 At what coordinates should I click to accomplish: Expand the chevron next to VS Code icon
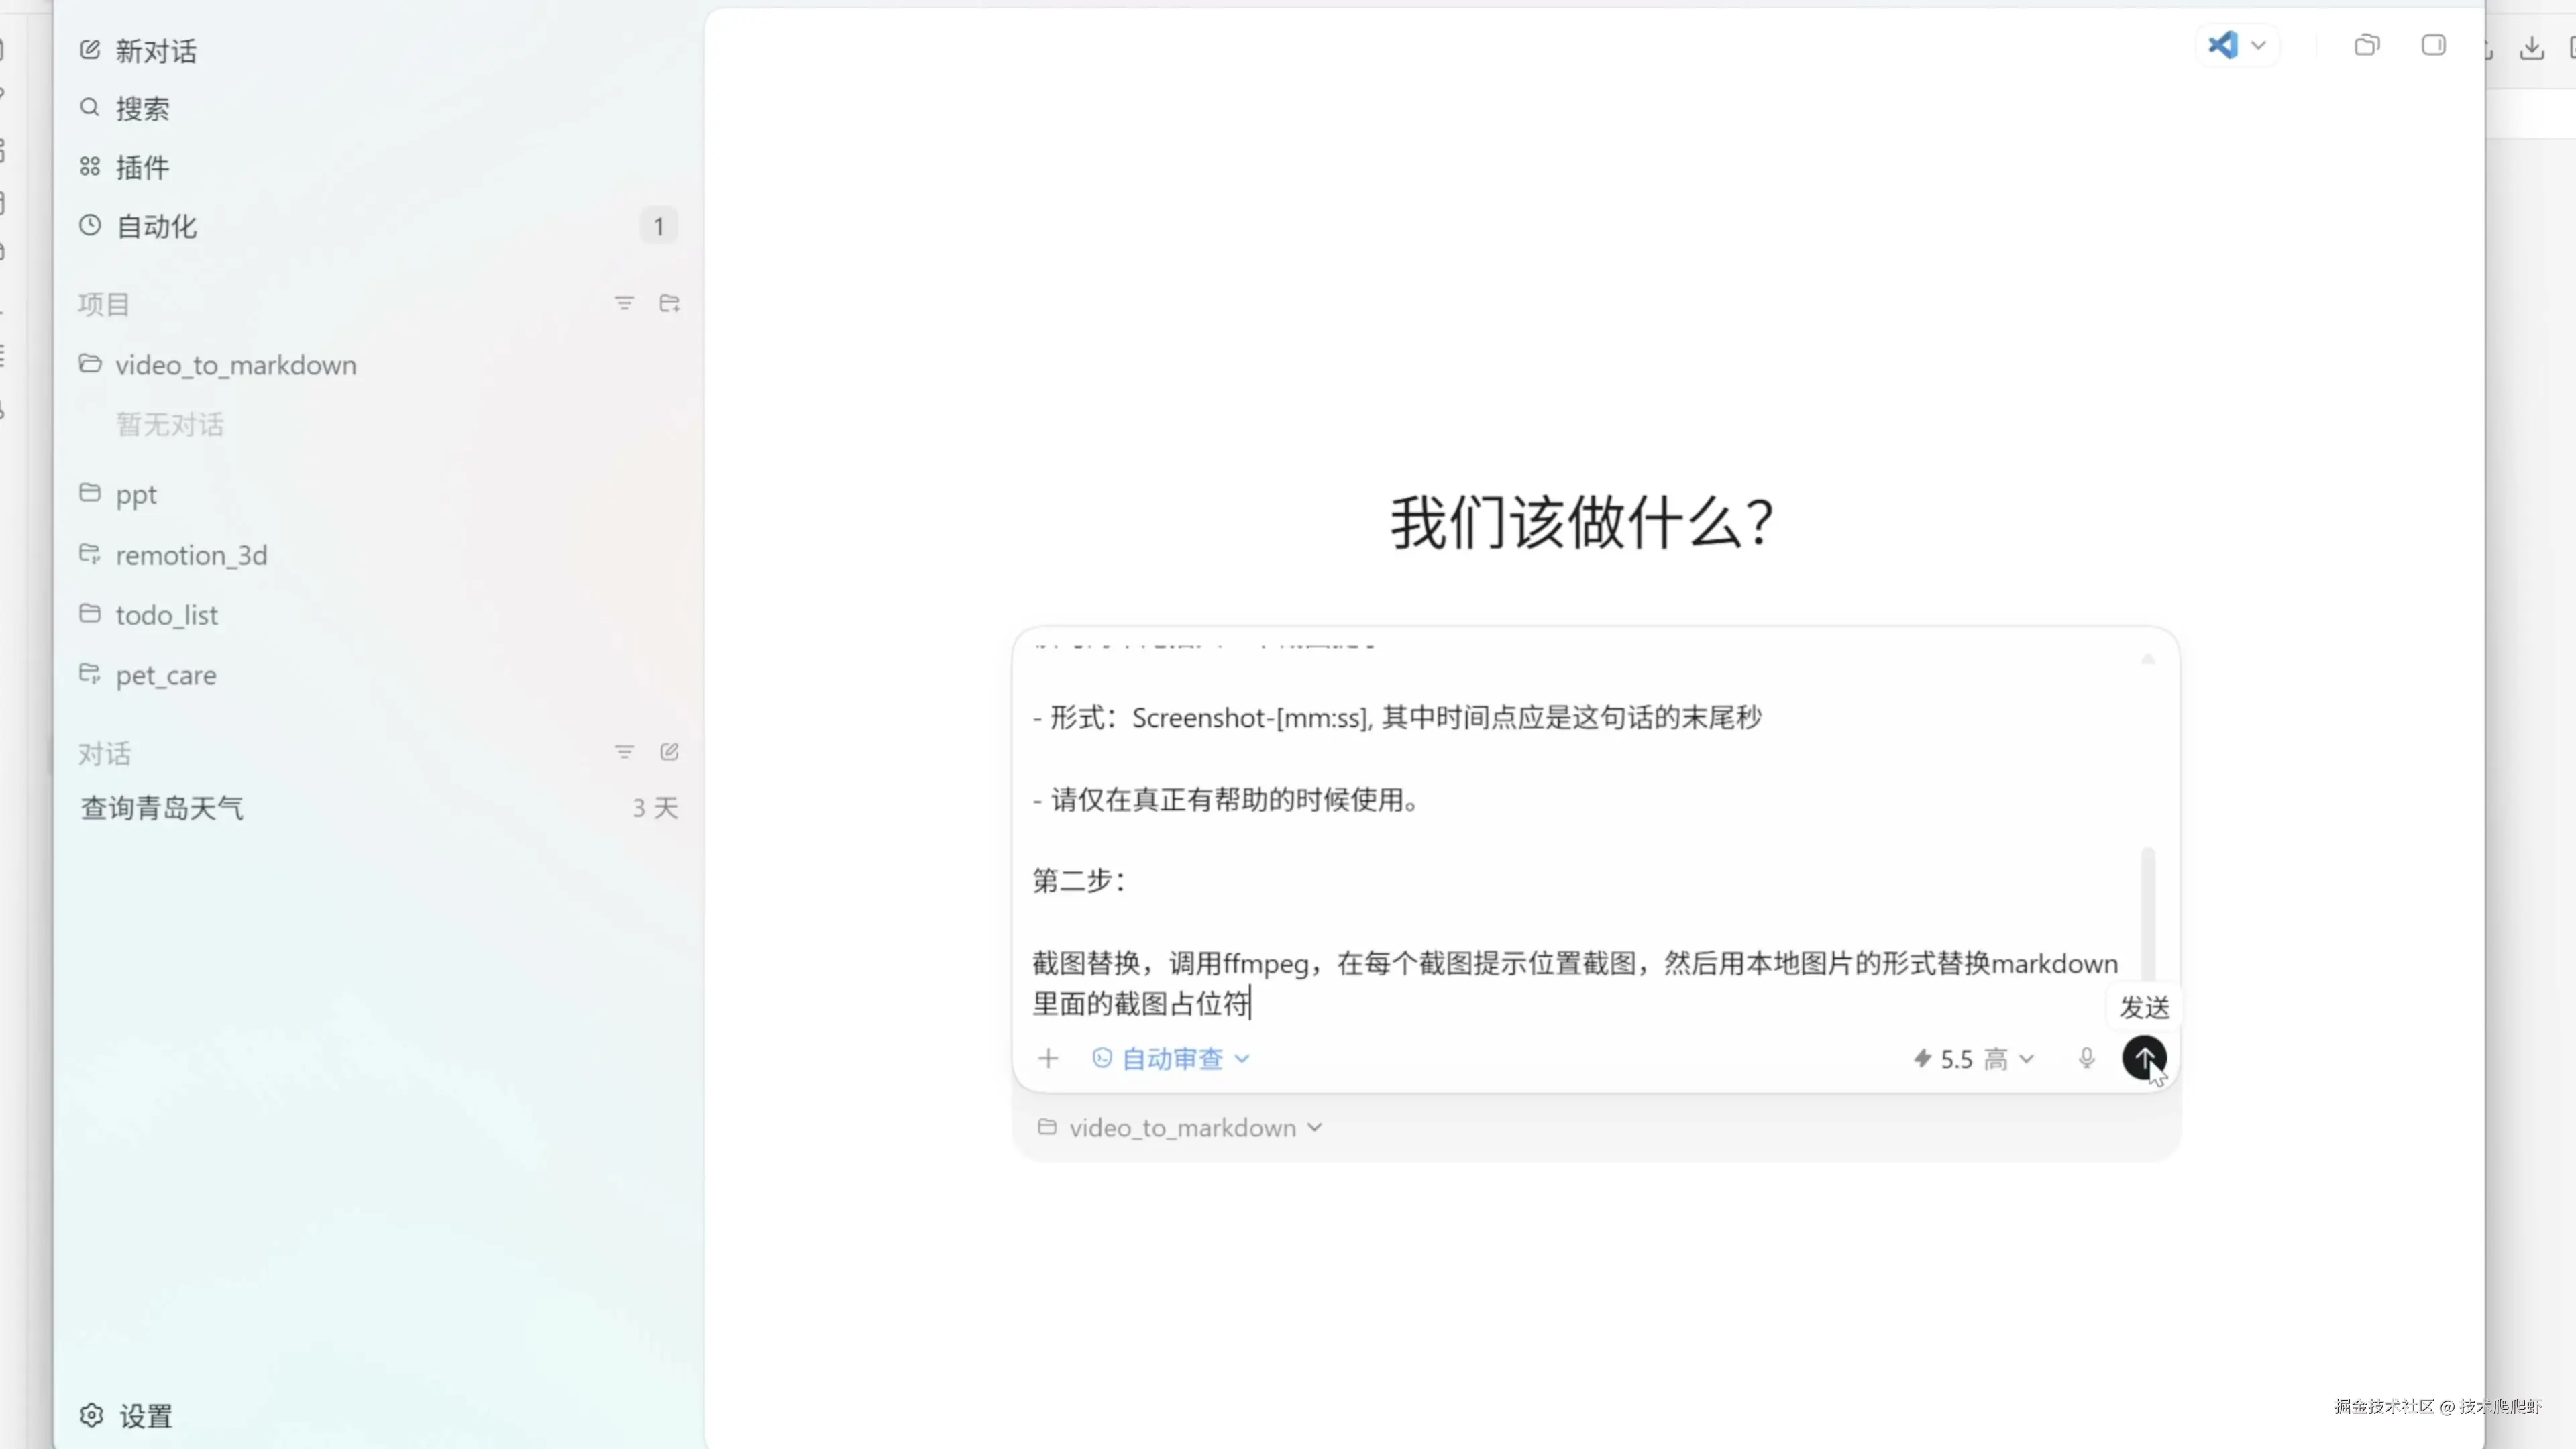click(2258, 45)
